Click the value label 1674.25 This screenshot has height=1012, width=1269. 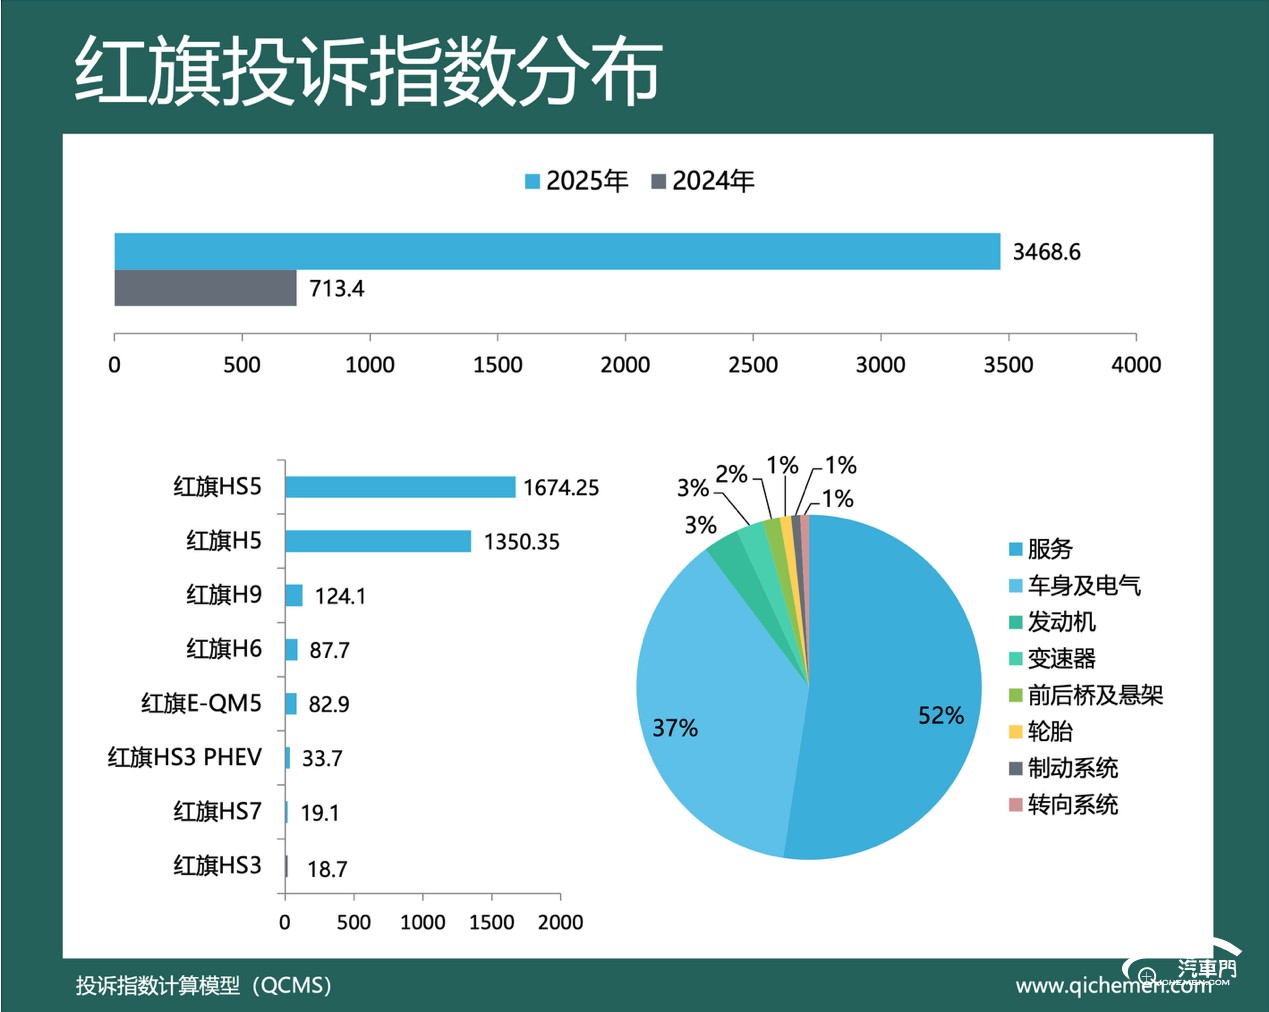pyautogui.click(x=561, y=488)
